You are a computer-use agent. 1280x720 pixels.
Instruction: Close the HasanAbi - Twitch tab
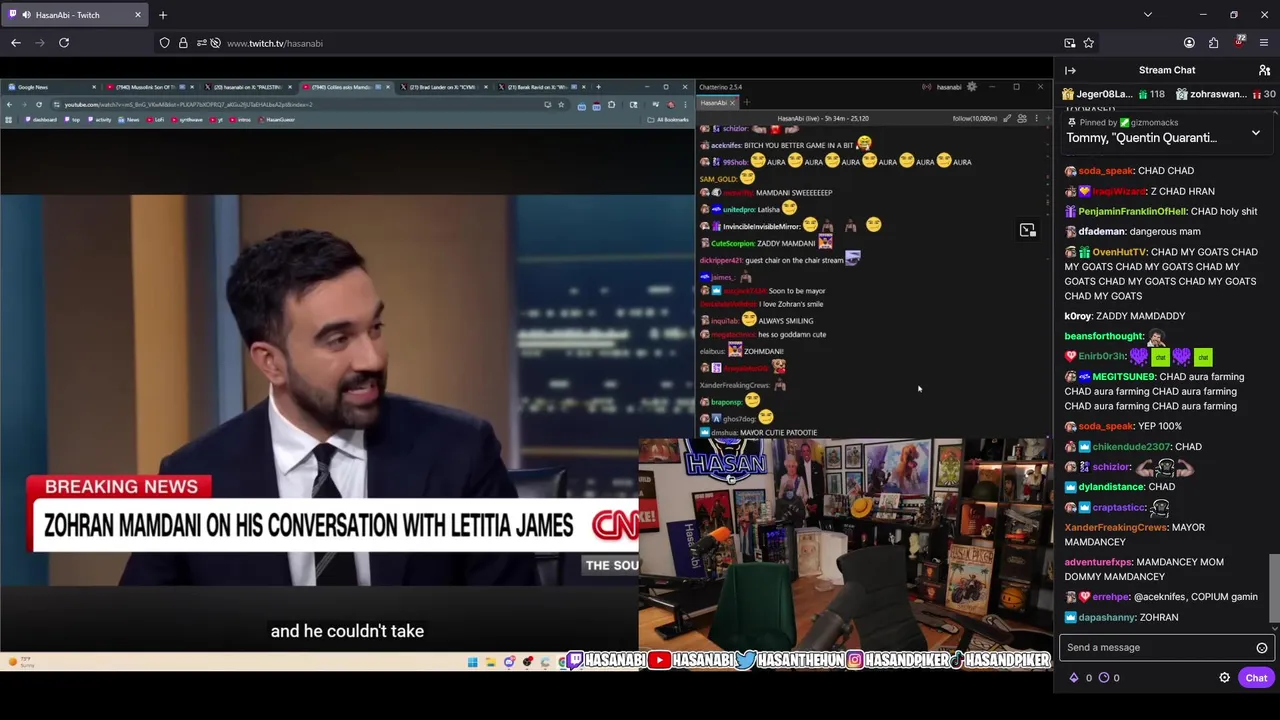click(138, 15)
